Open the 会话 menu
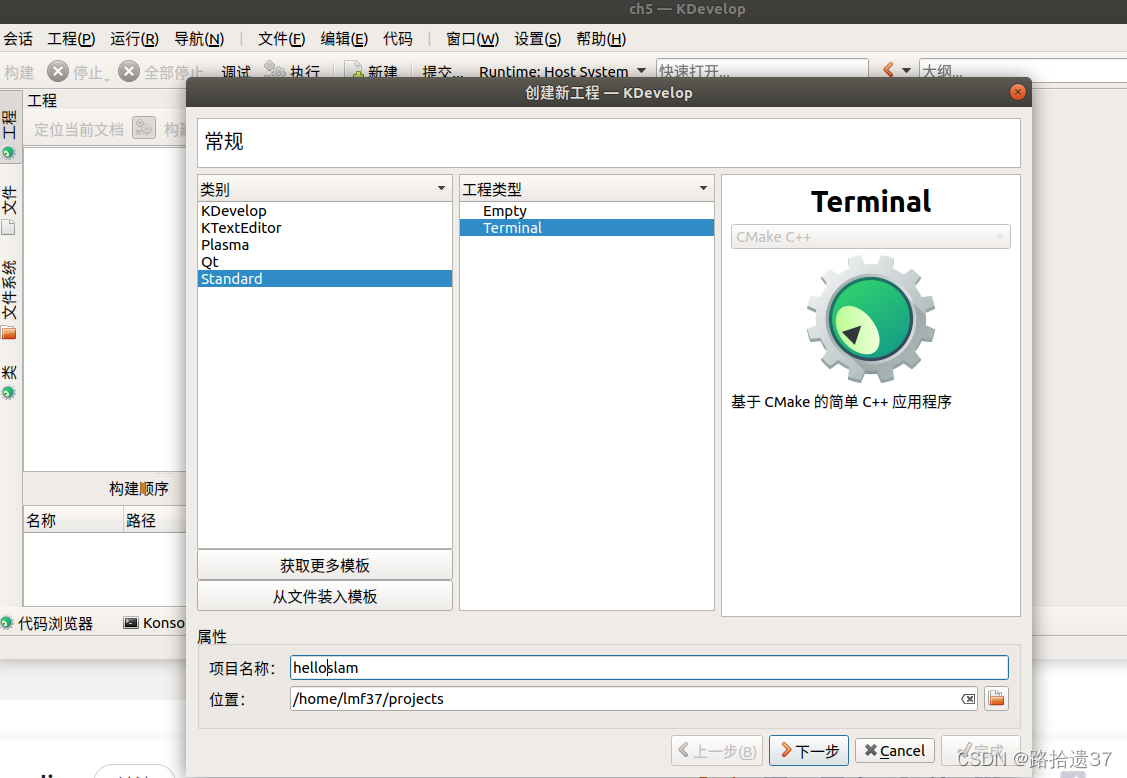 [x=18, y=39]
